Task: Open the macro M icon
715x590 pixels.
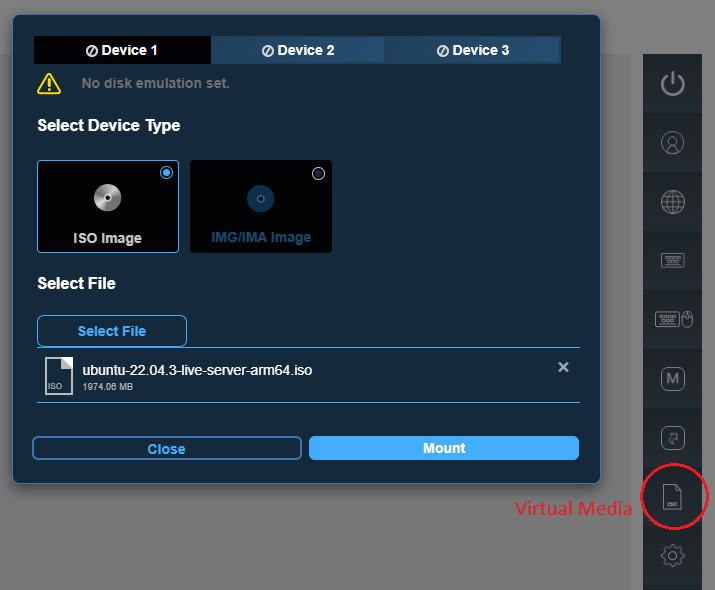Action: point(673,379)
